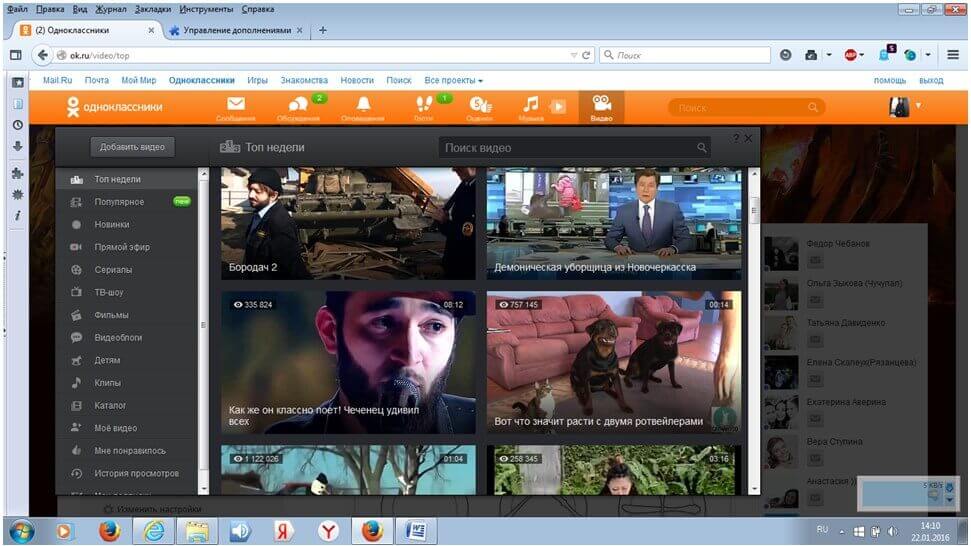Image resolution: width=971 pixels, height=546 pixels.
Task: Expand the Все проекты dropdown
Action: (453, 80)
